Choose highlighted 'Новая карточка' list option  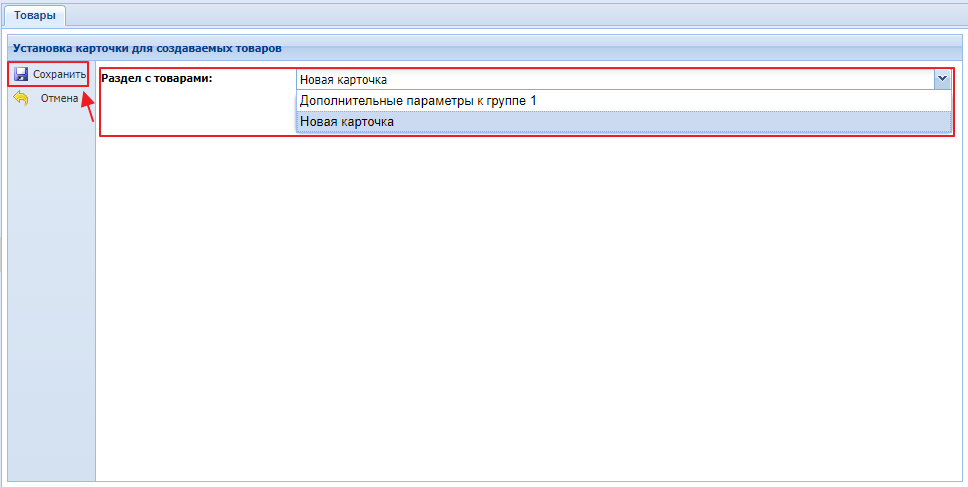[347, 121]
